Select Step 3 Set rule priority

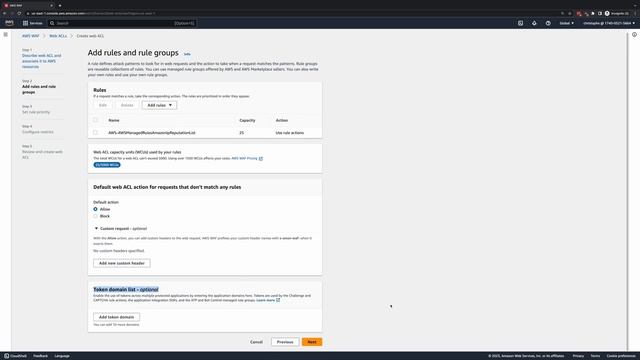(x=36, y=112)
